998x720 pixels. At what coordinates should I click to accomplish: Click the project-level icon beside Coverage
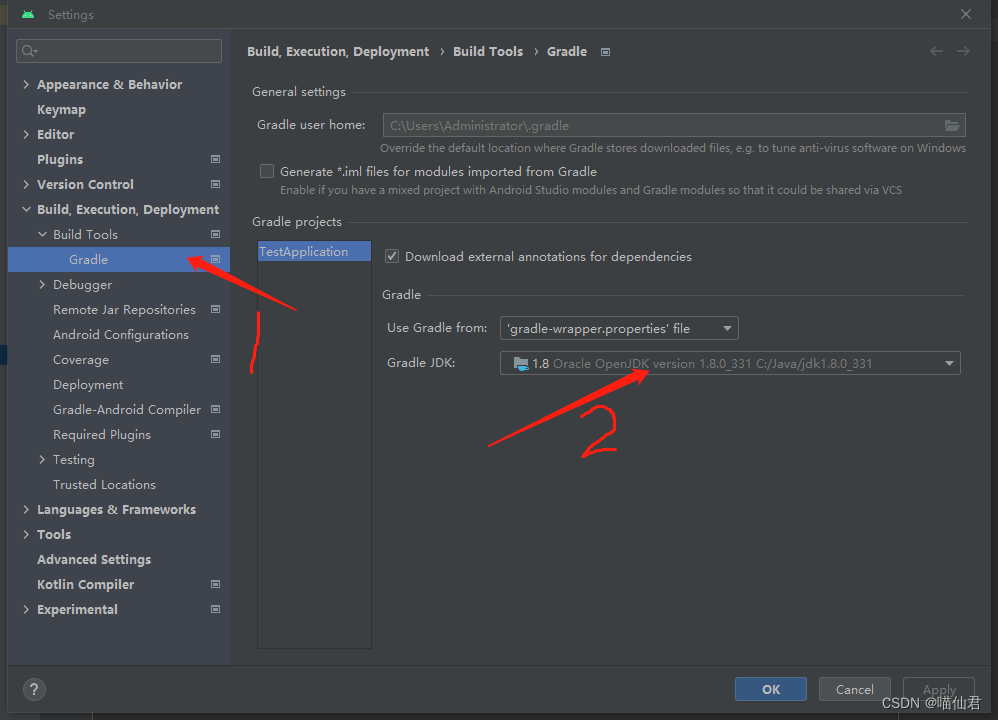click(215, 359)
